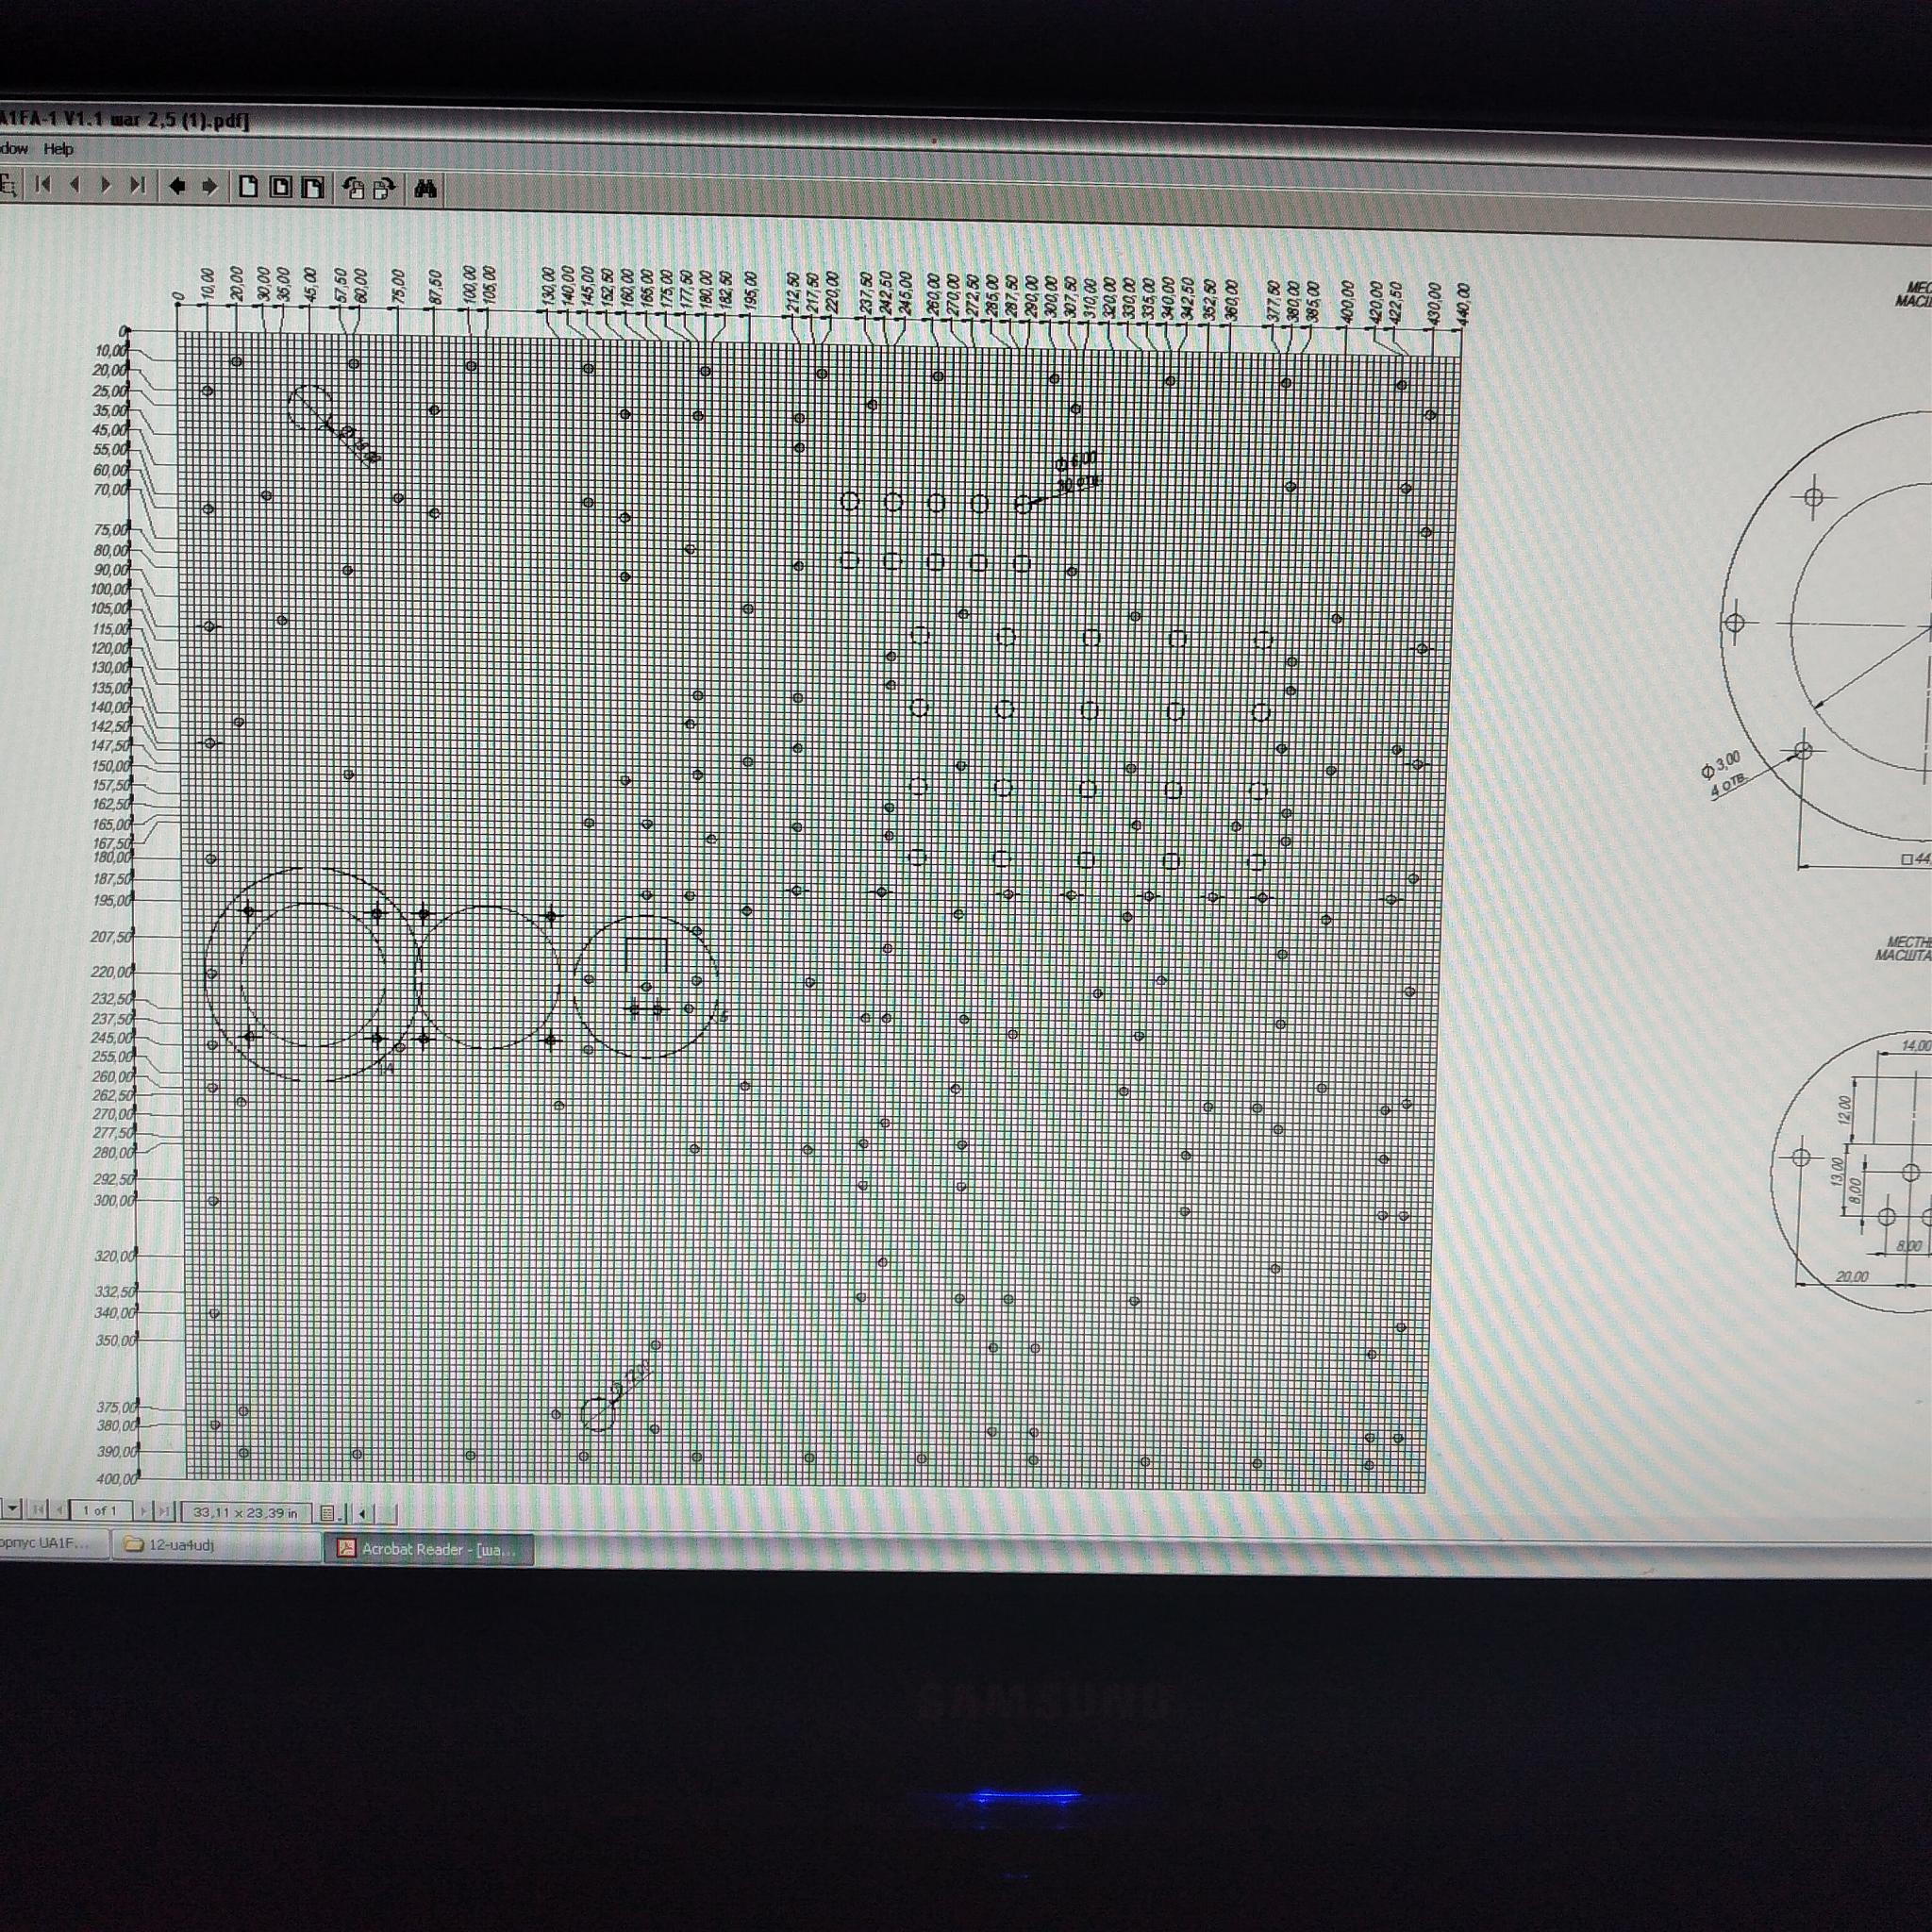The width and height of the screenshot is (1932, 1932).
Task: Open the page layout dropdown in status bar
Action: [x=332, y=1513]
